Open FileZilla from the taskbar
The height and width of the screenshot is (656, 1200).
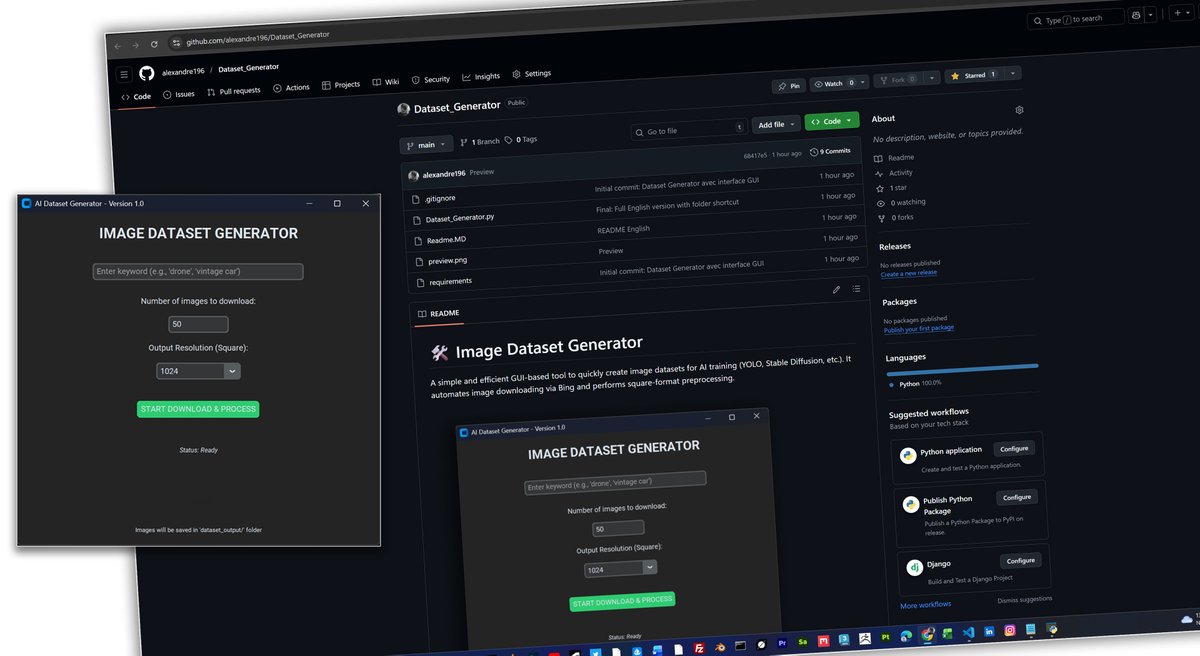[x=699, y=648]
